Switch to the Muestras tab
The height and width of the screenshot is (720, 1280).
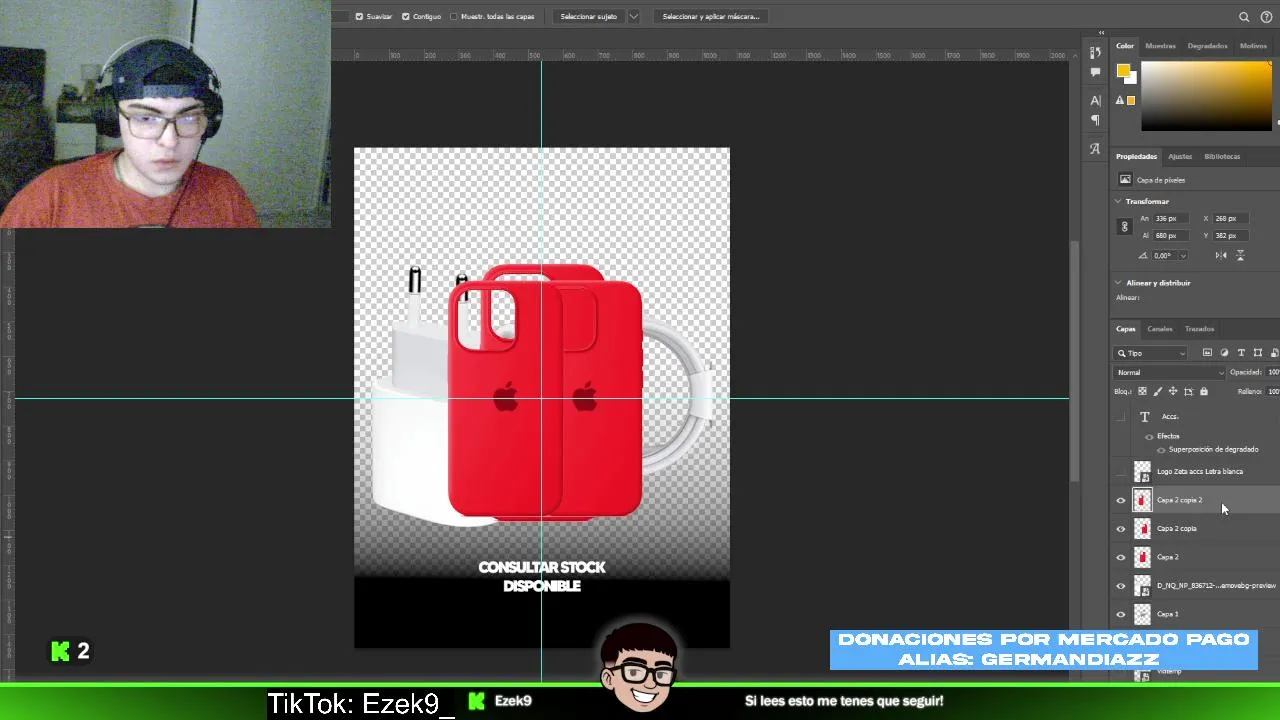1160,46
